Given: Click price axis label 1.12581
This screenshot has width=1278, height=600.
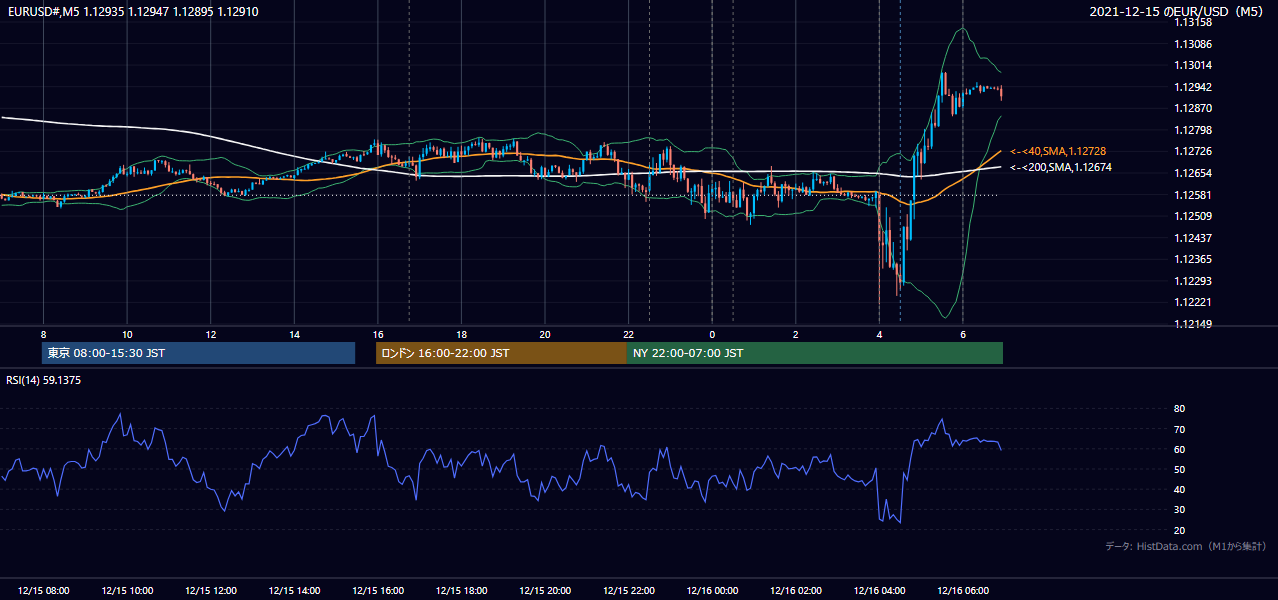Looking at the screenshot, I should (1193, 195).
